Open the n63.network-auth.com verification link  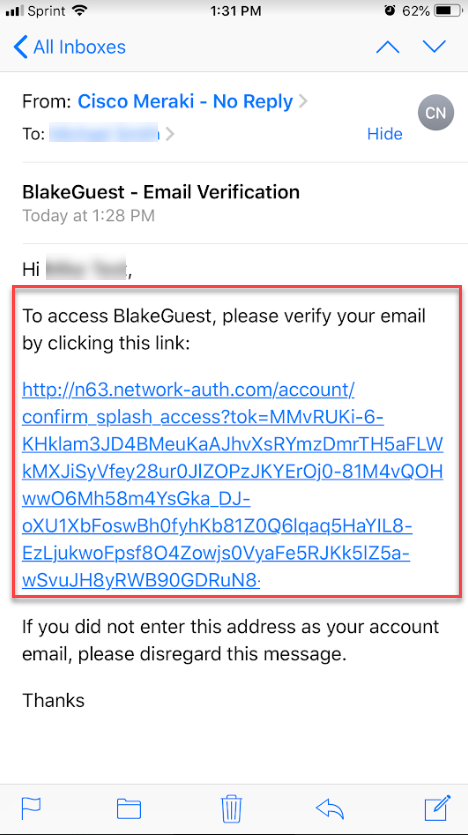click(233, 487)
